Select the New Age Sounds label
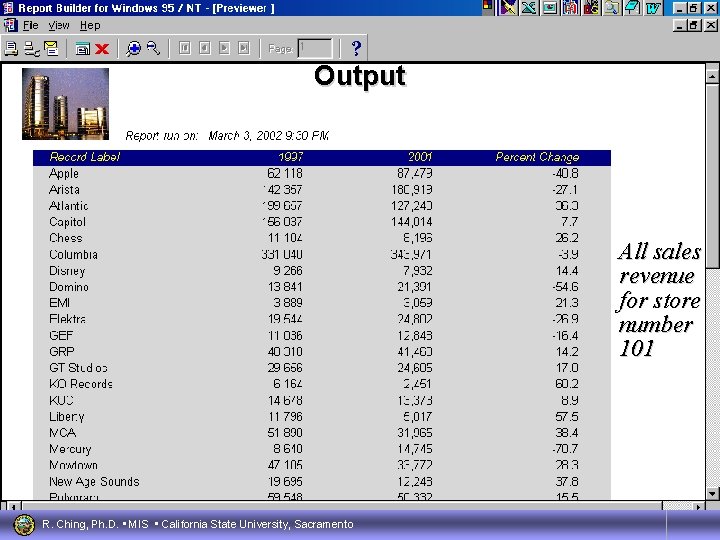The image size is (720, 540). pyautogui.click(x=94, y=482)
